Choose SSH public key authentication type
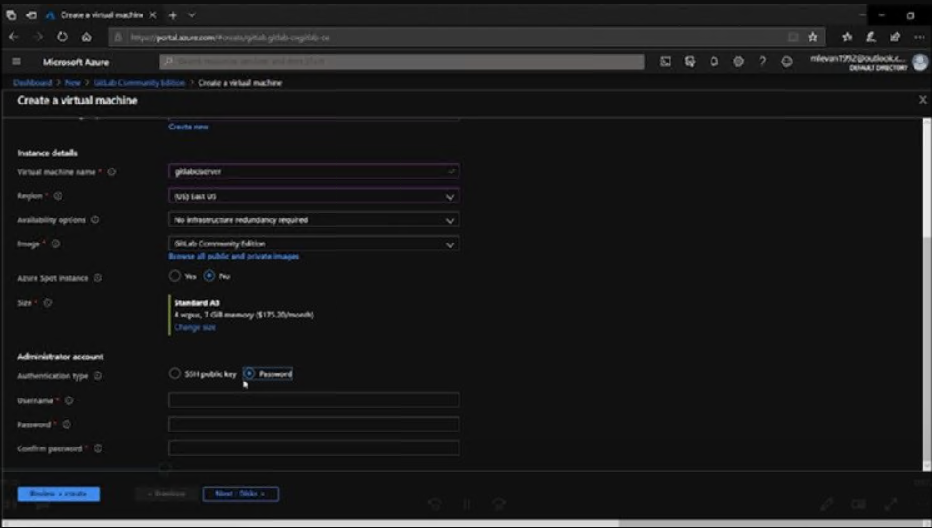Image resolution: width=932 pixels, height=528 pixels. point(174,373)
